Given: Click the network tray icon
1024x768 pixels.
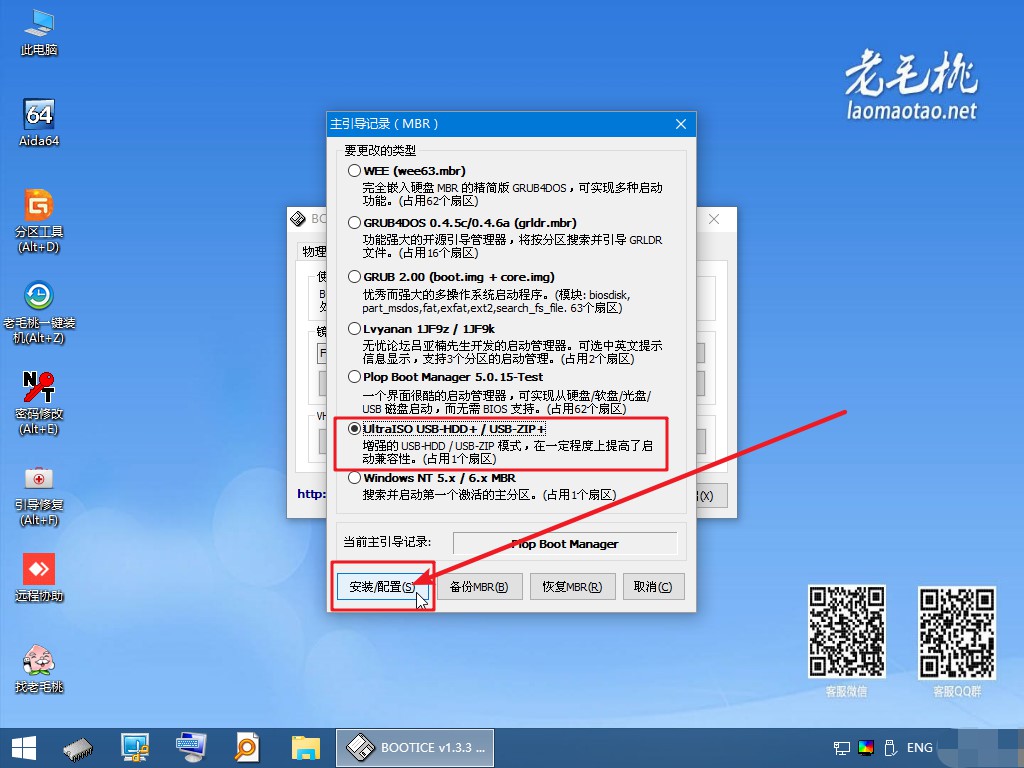Looking at the screenshot, I should pyautogui.click(x=842, y=748).
